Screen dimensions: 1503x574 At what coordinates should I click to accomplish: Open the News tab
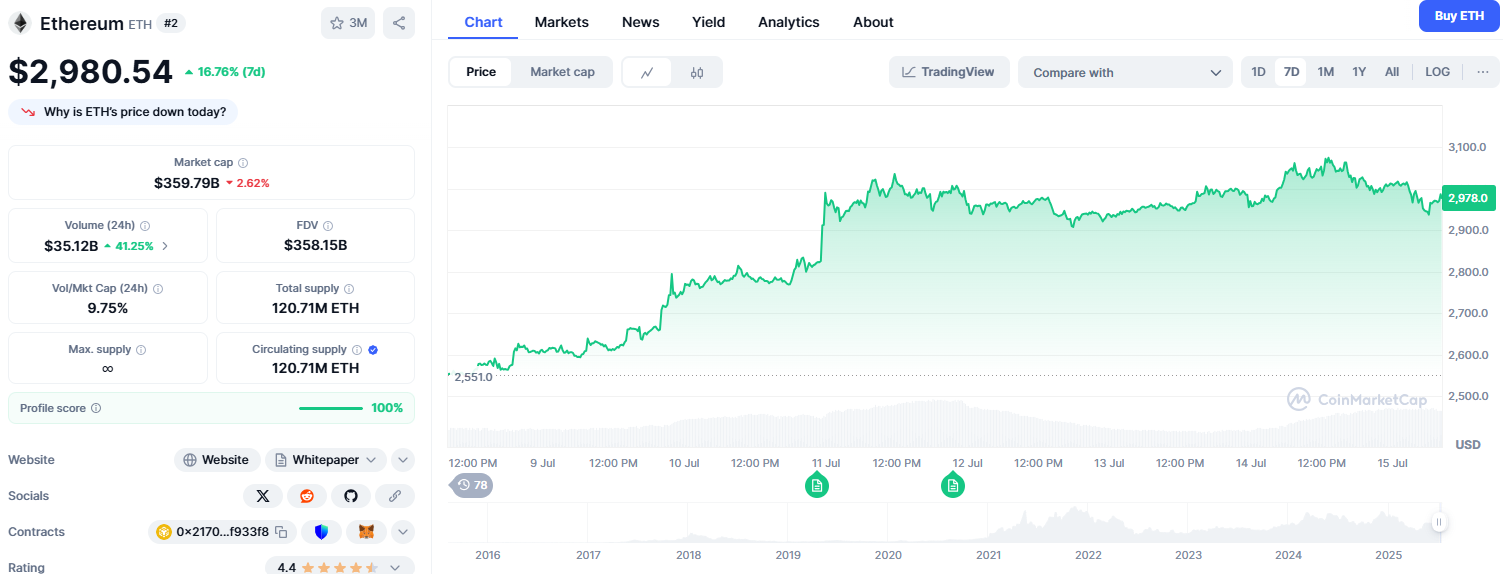tap(640, 22)
